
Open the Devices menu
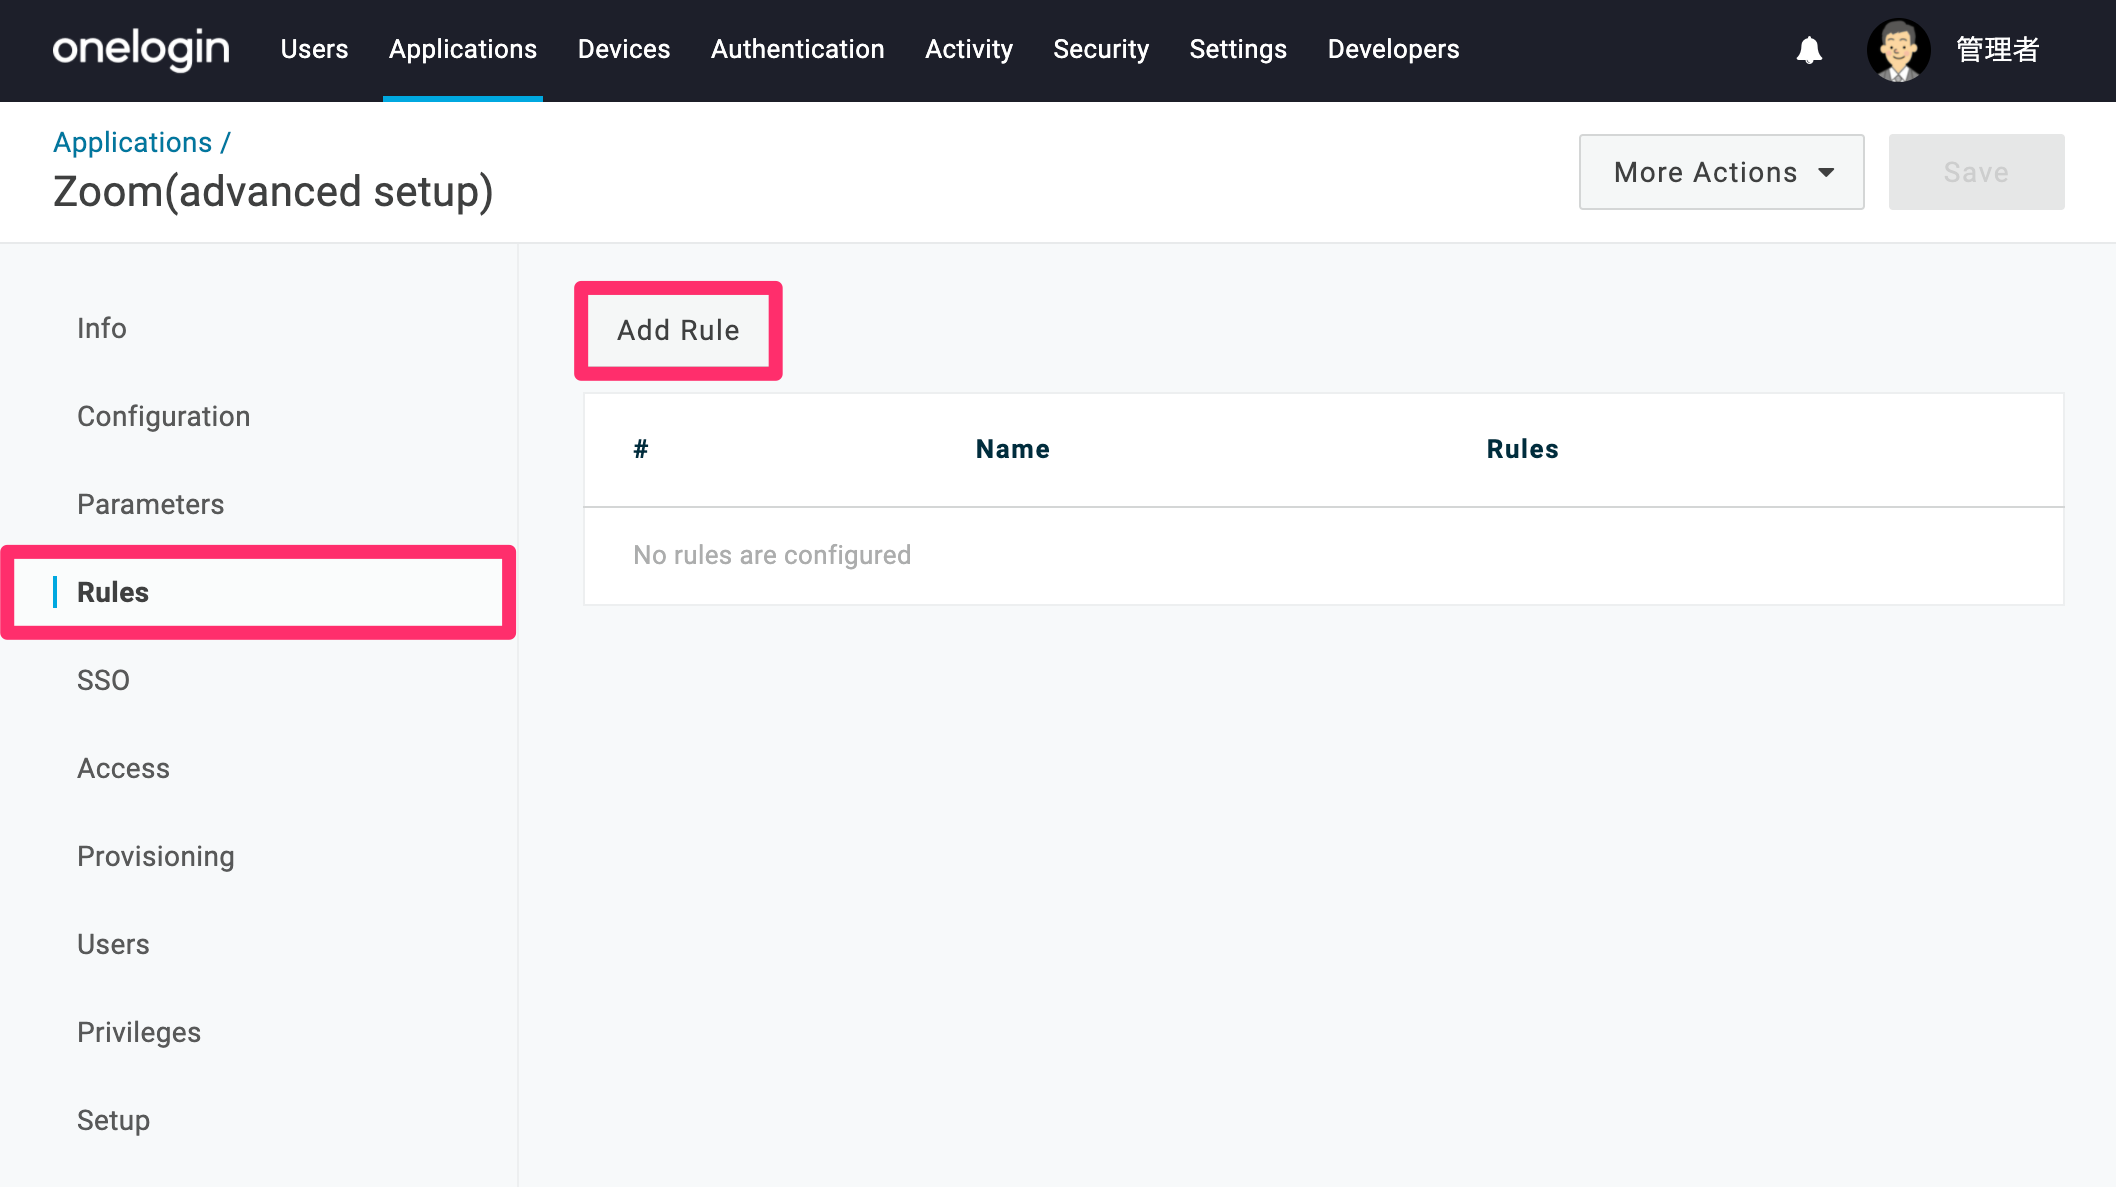(x=624, y=49)
